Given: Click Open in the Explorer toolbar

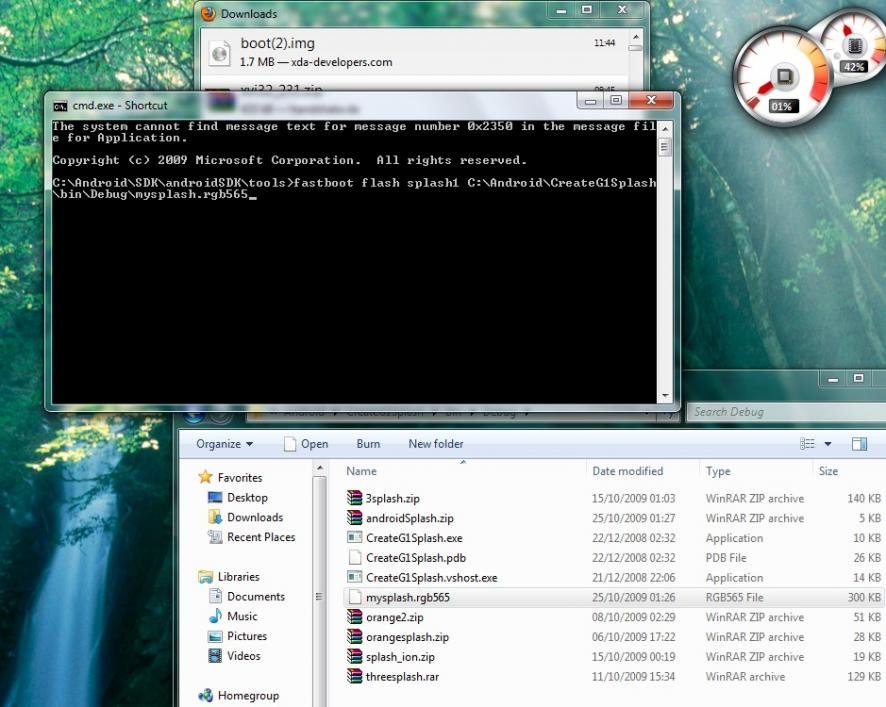Looking at the screenshot, I should [307, 444].
